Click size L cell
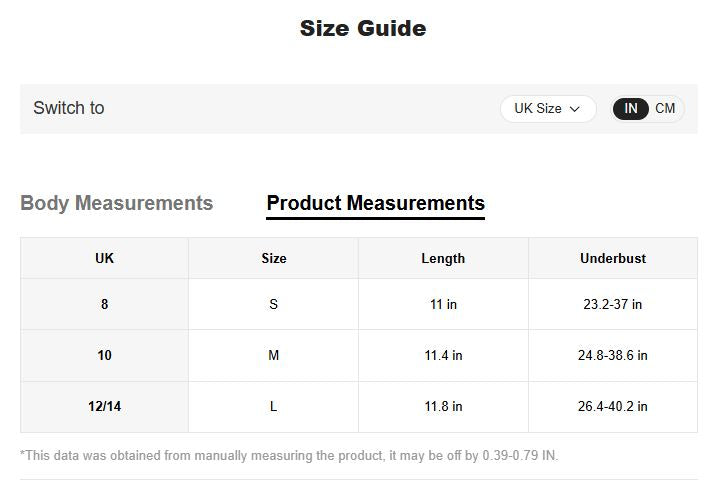709x489 pixels. (x=273, y=406)
